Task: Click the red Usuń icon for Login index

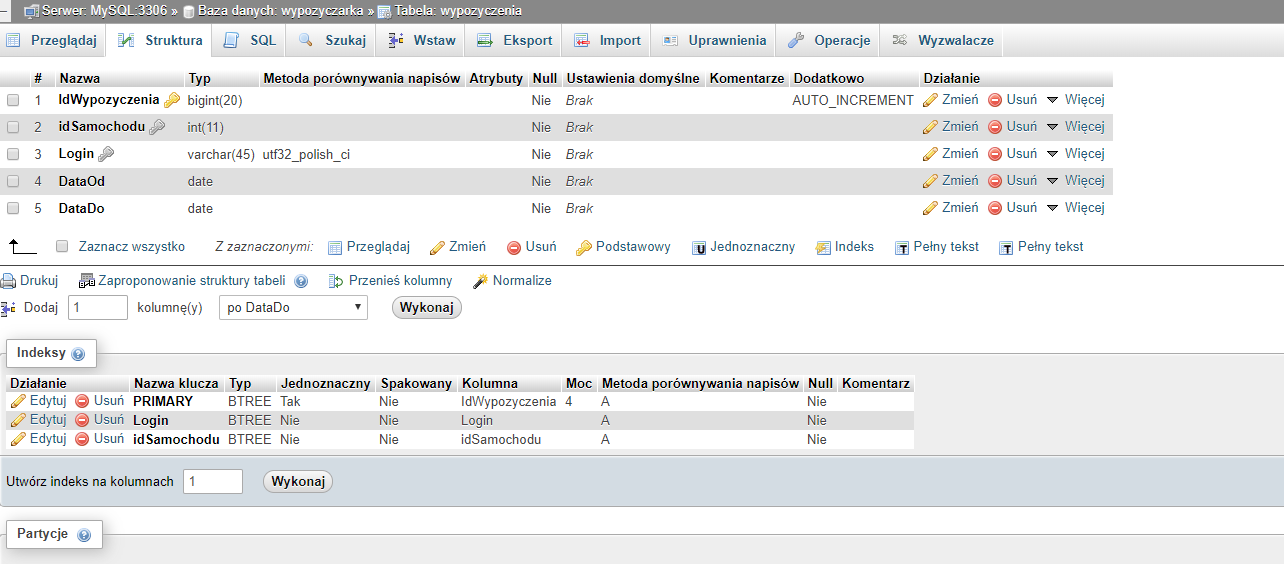Action: click(x=82, y=420)
